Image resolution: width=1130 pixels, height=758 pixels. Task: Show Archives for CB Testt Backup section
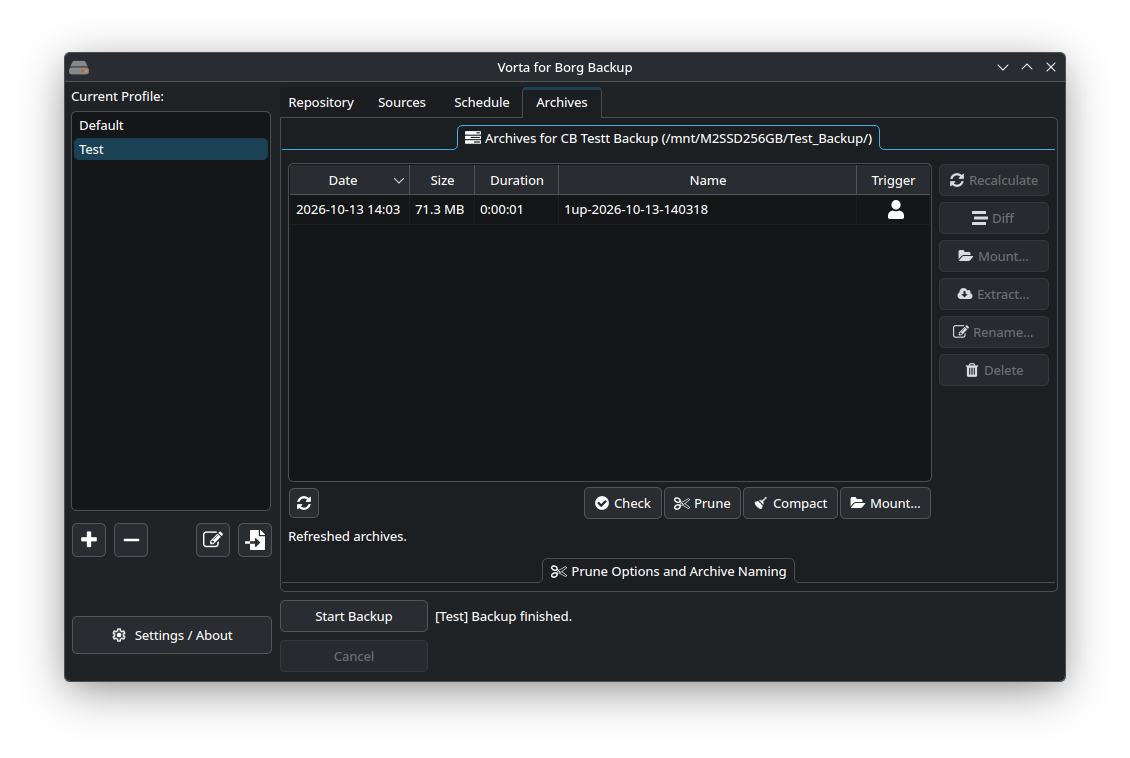669,138
